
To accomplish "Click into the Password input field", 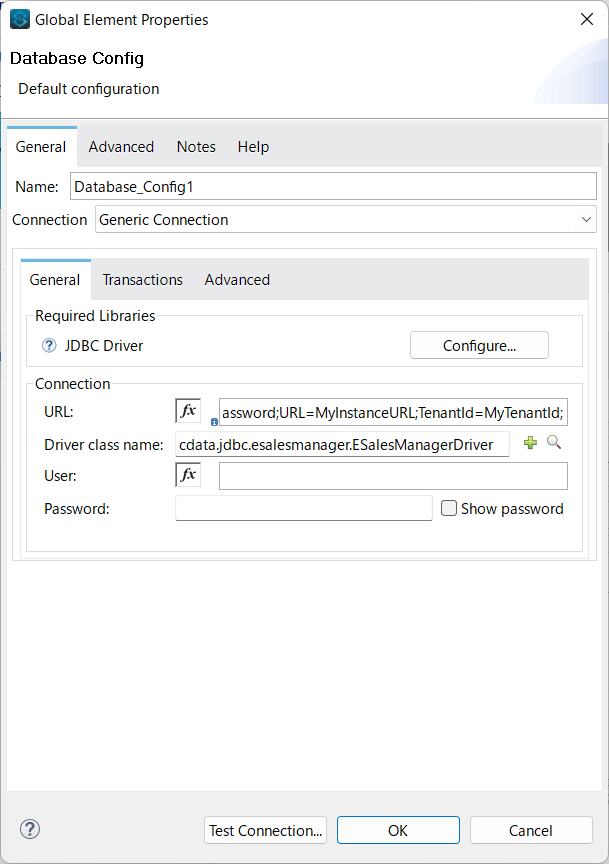I will tap(303, 508).
